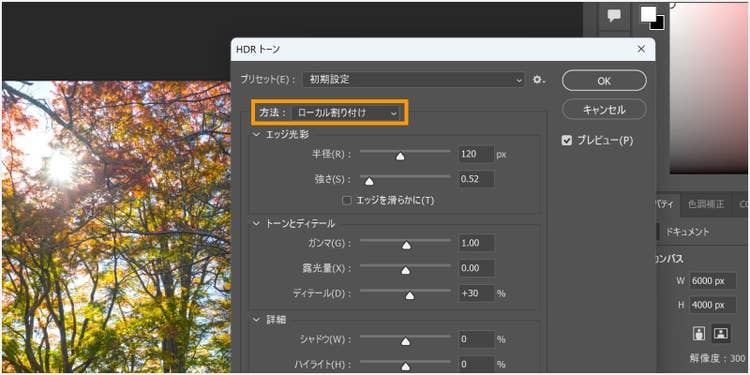This screenshot has width=750, height=375.
Task: Switch to the 色調補正 tab
Action: tap(706, 204)
